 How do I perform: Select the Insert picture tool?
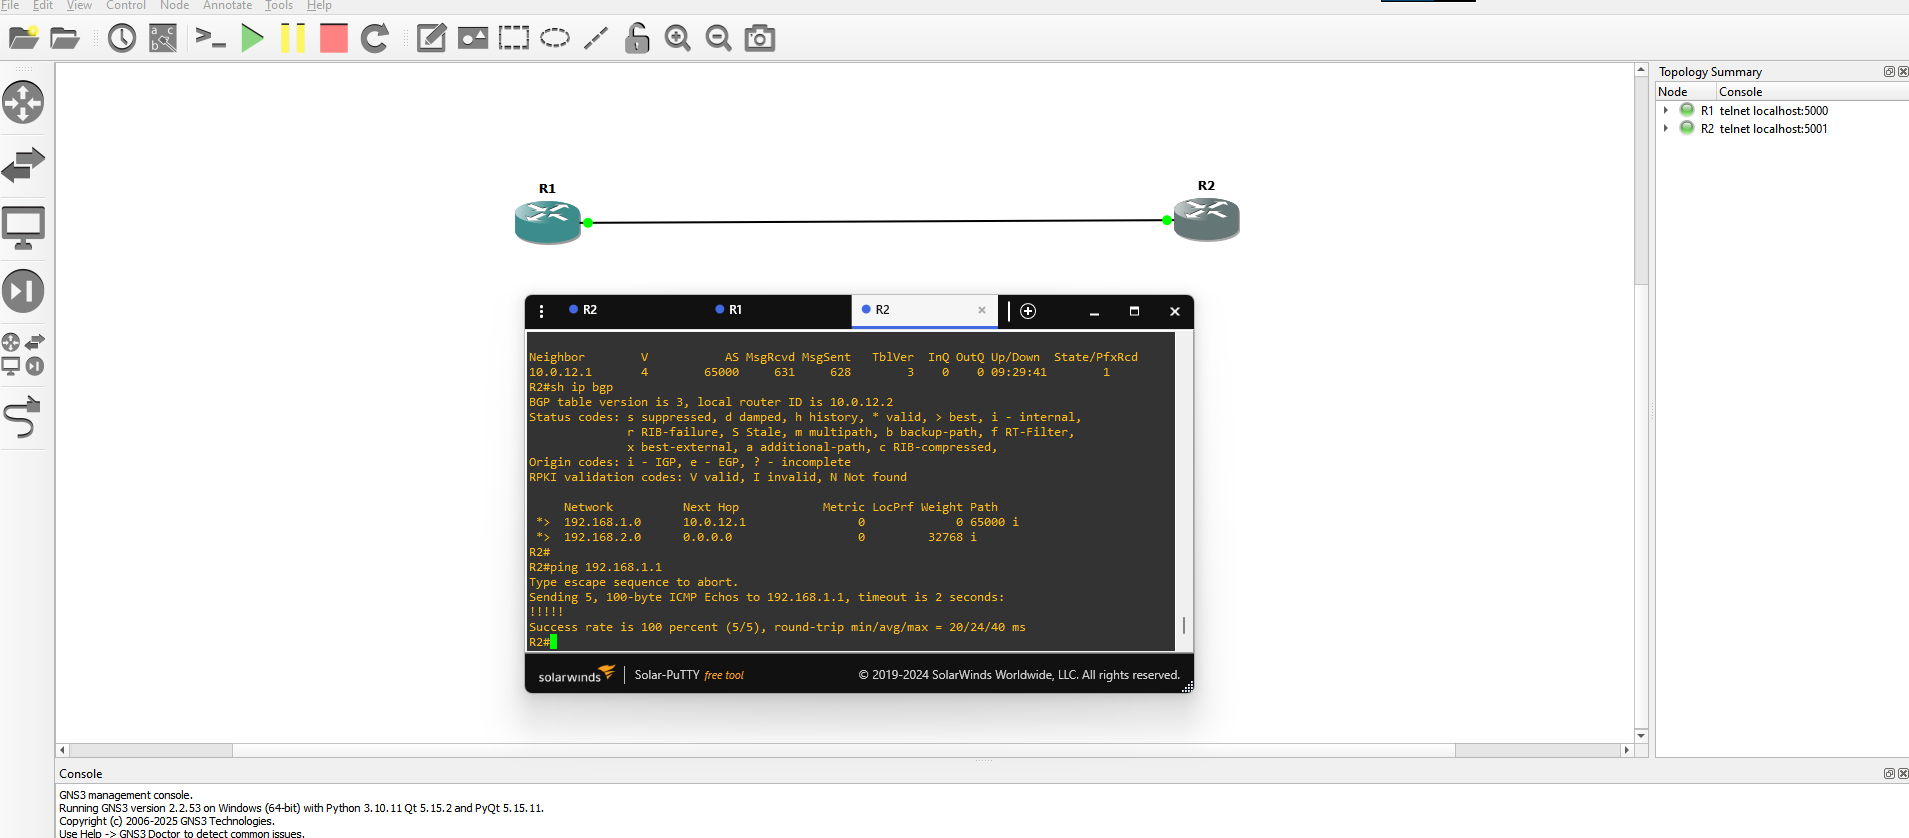point(472,38)
